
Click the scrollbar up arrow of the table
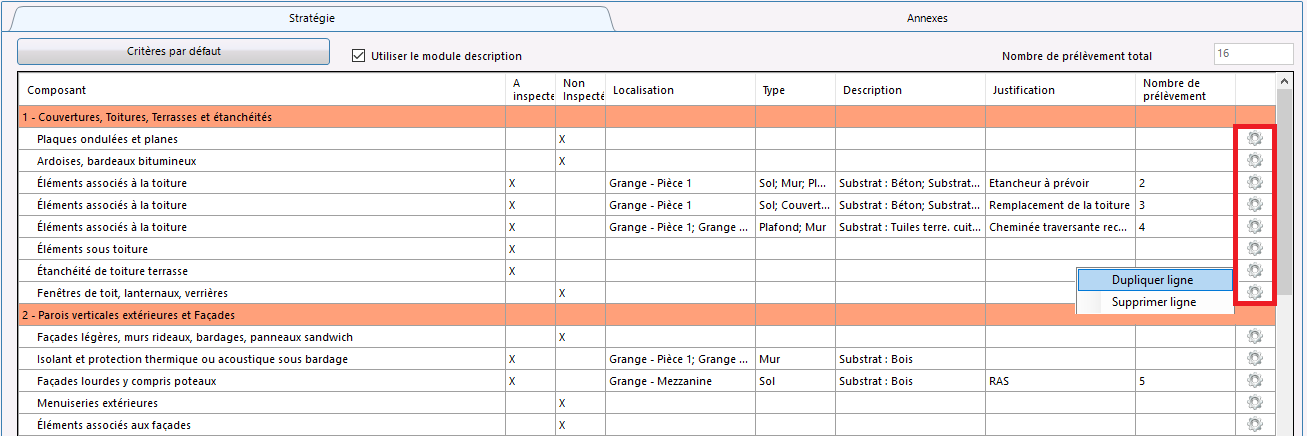tap(1285, 81)
